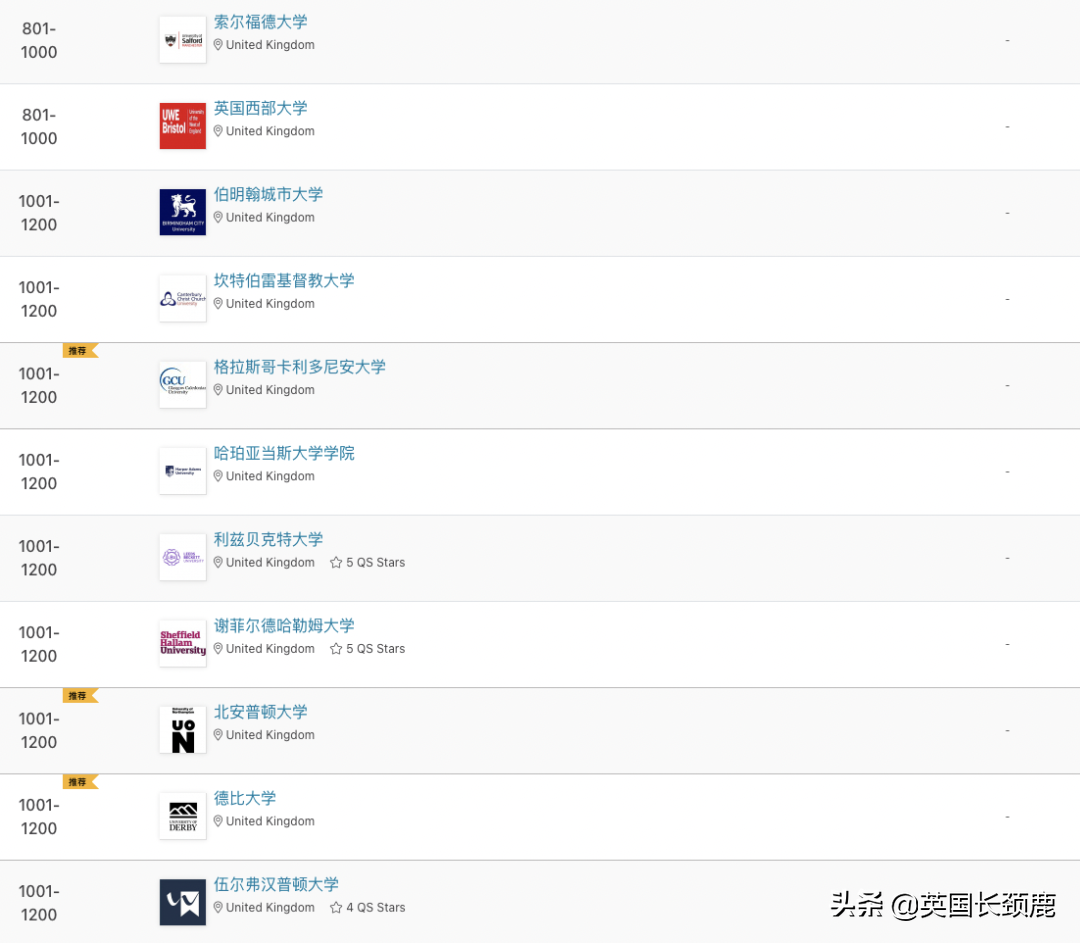Image resolution: width=1080 pixels, height=943 pixels.
Task: Open the 英国西部大学 link
Action: (x=260, y=108)
